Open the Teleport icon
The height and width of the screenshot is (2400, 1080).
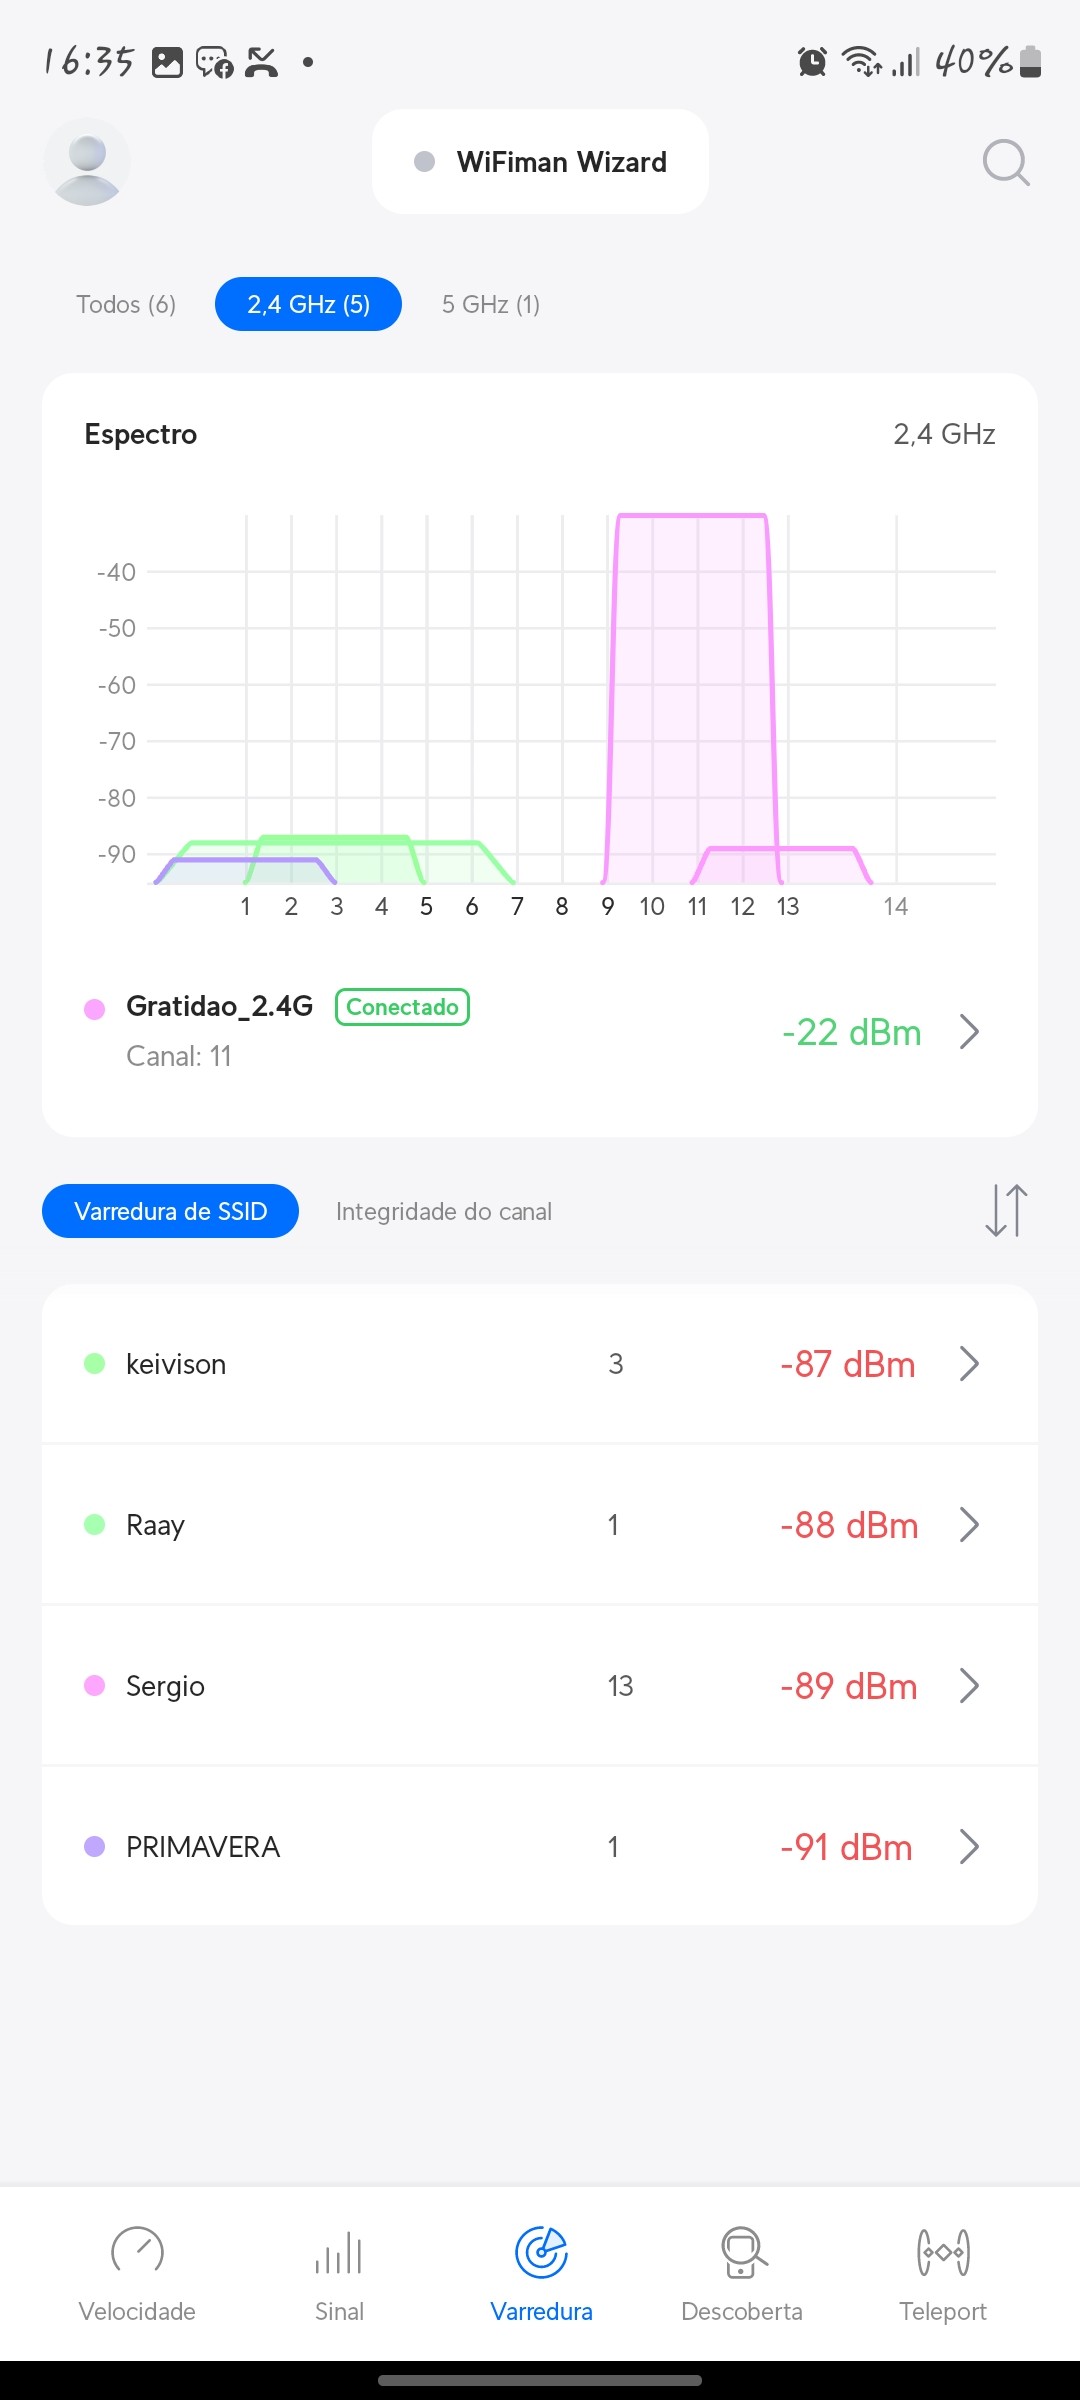pyautogui.click(x=943, y=2252)
